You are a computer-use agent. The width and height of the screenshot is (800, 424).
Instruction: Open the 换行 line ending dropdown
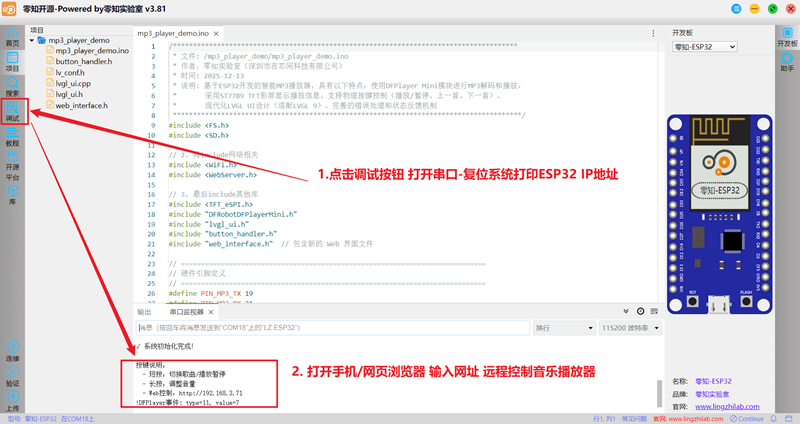point(564,328)
